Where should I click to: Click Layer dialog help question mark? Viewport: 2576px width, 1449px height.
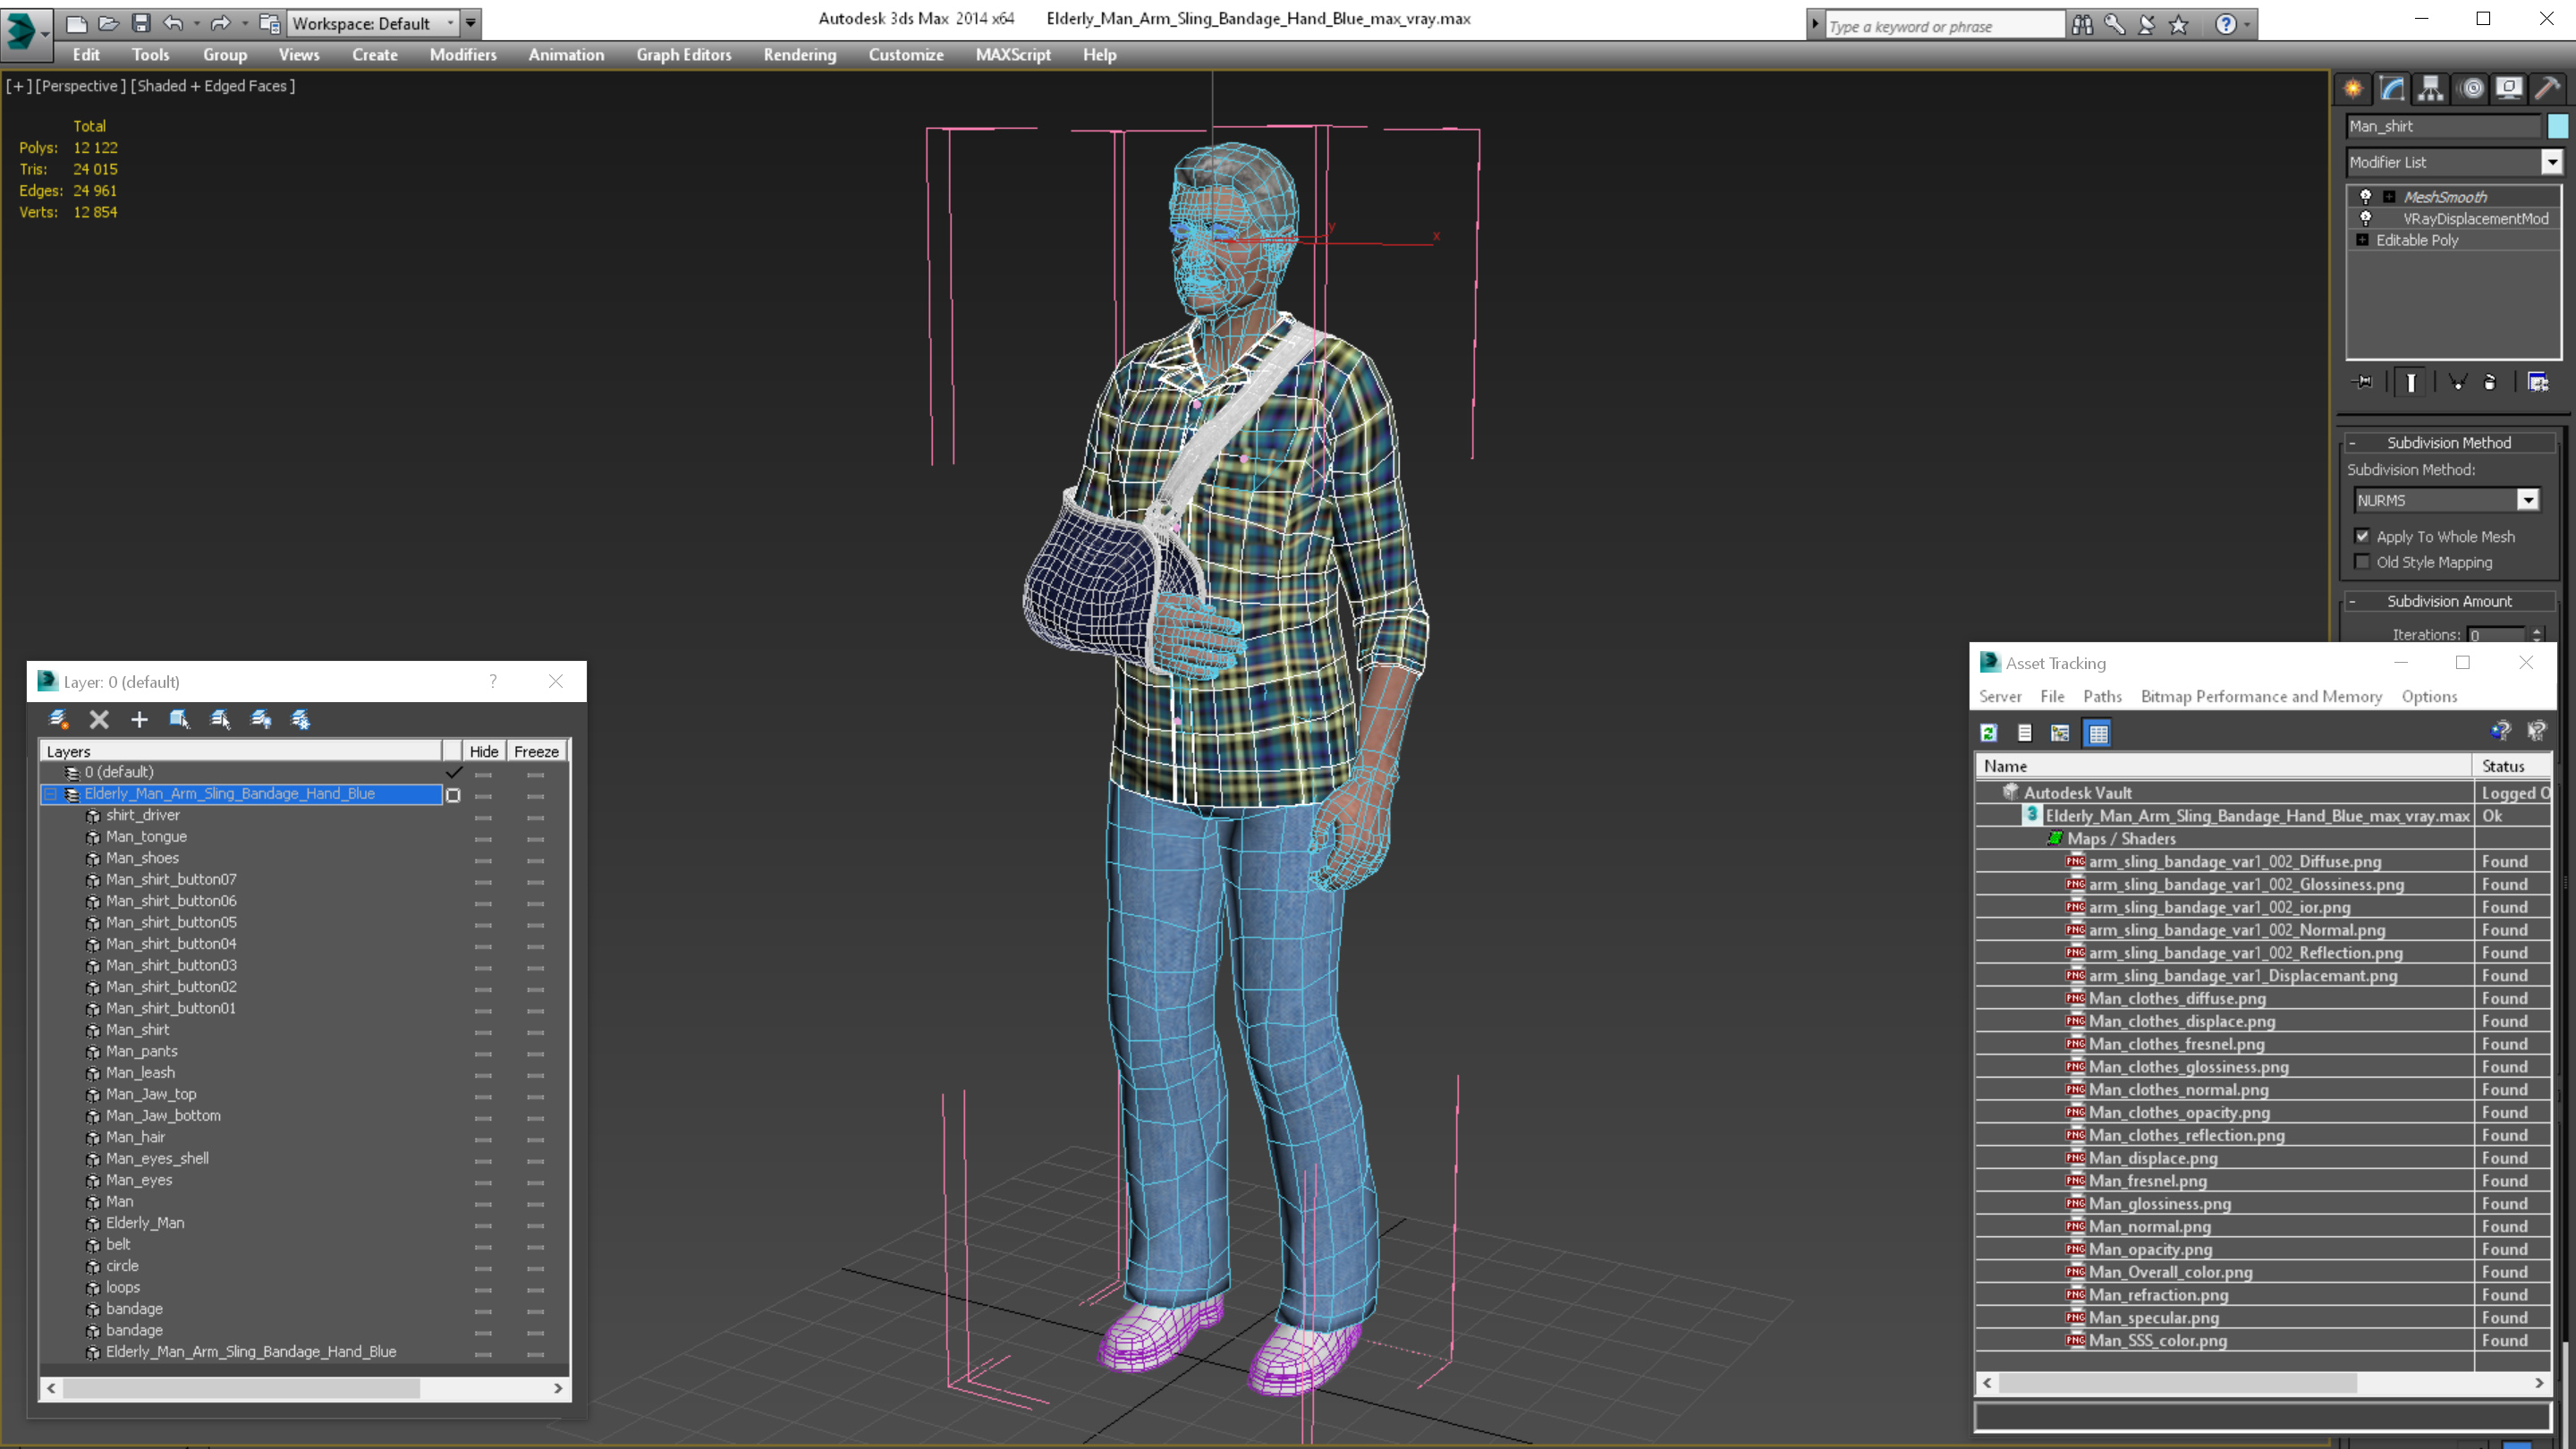492,681
